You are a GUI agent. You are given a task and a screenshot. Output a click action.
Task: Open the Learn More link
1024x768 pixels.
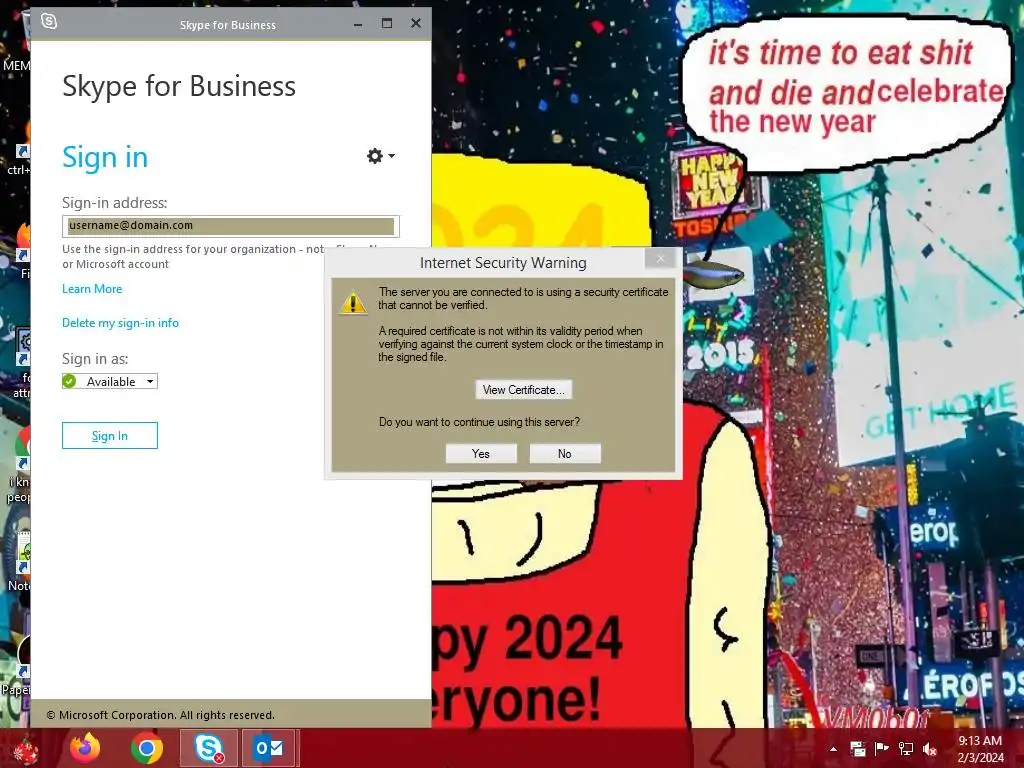click(x=92, y=289)
